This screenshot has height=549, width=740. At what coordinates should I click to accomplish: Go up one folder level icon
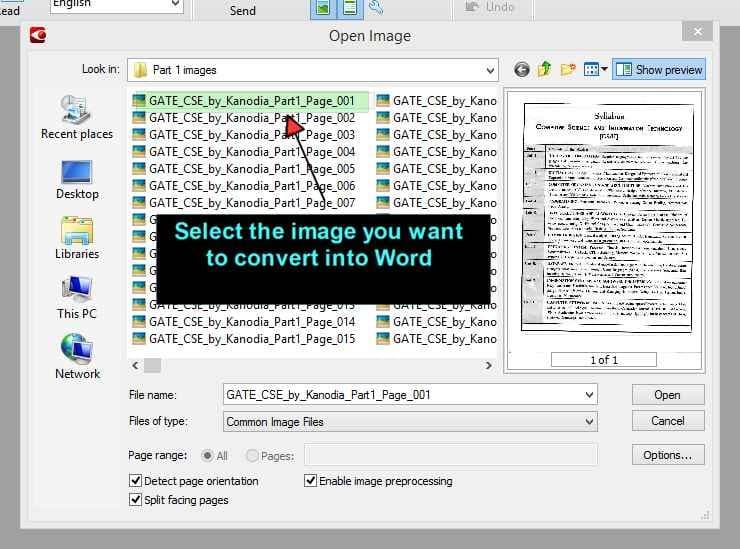pyautogui.click(x=545, y=69)
